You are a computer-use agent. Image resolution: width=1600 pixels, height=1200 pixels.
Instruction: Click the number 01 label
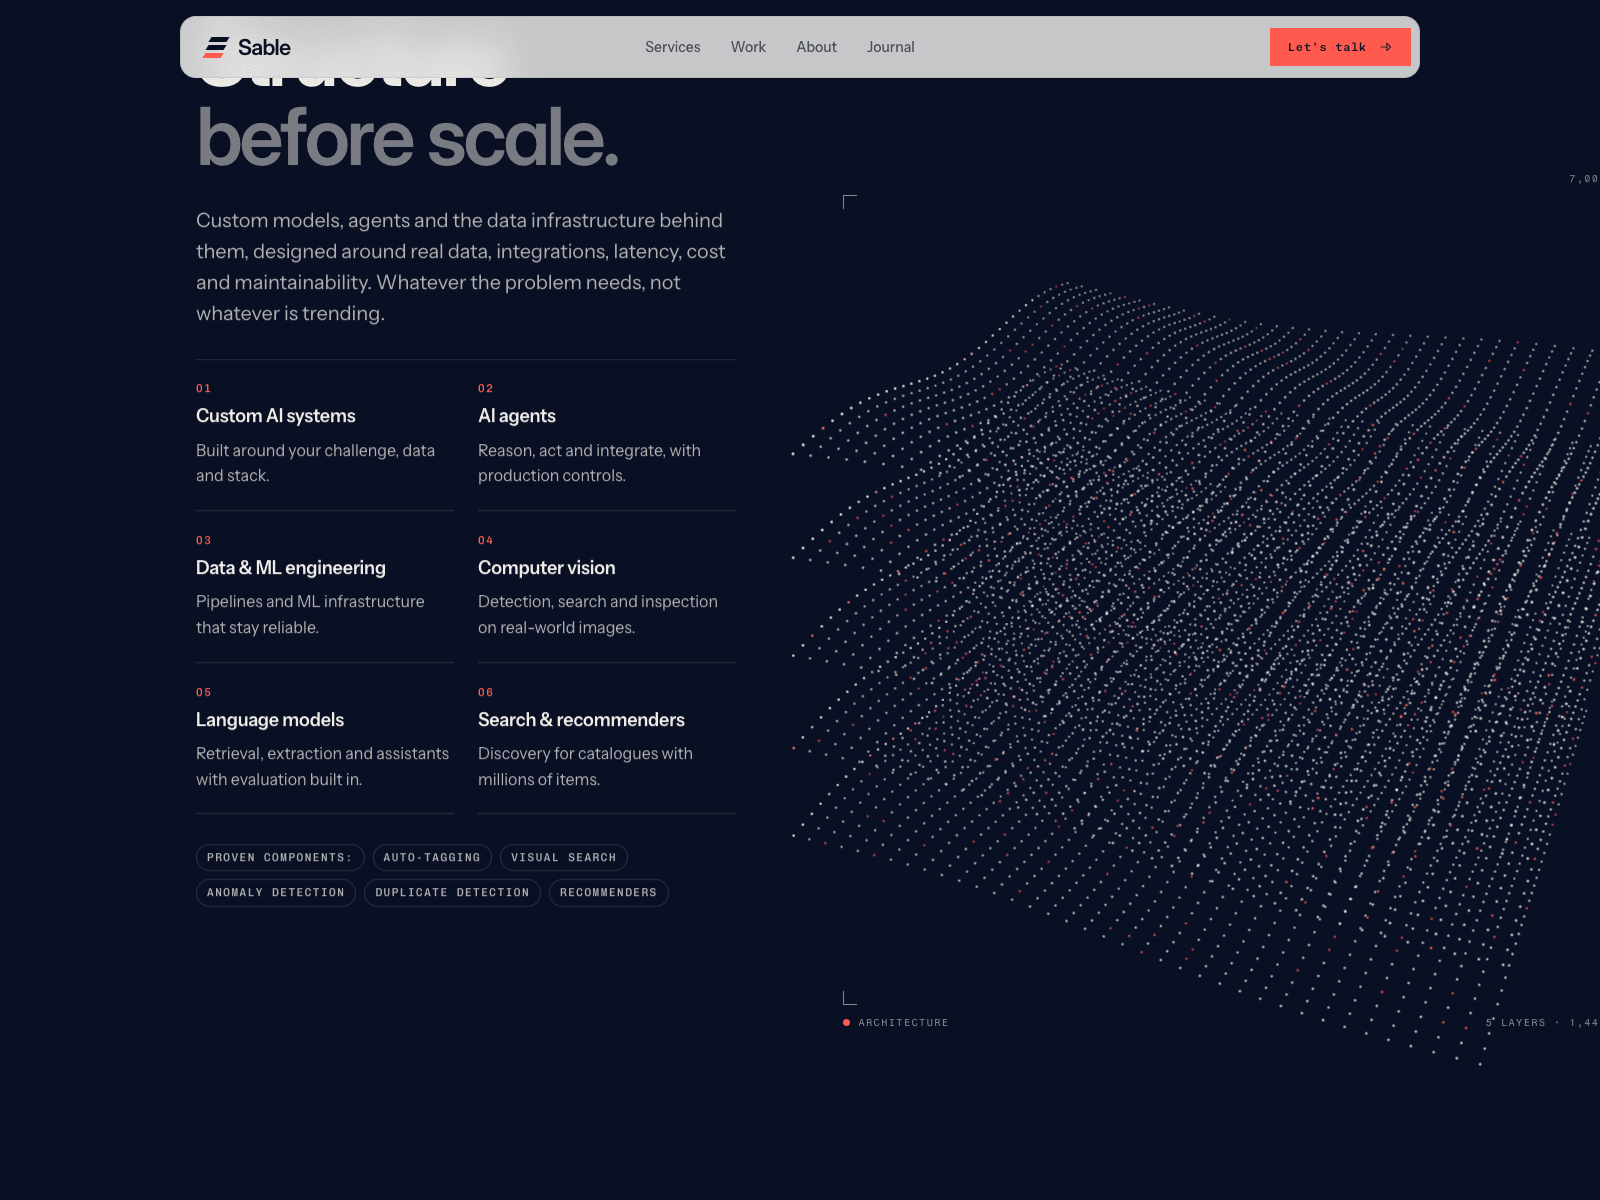(x=204, y=388)
